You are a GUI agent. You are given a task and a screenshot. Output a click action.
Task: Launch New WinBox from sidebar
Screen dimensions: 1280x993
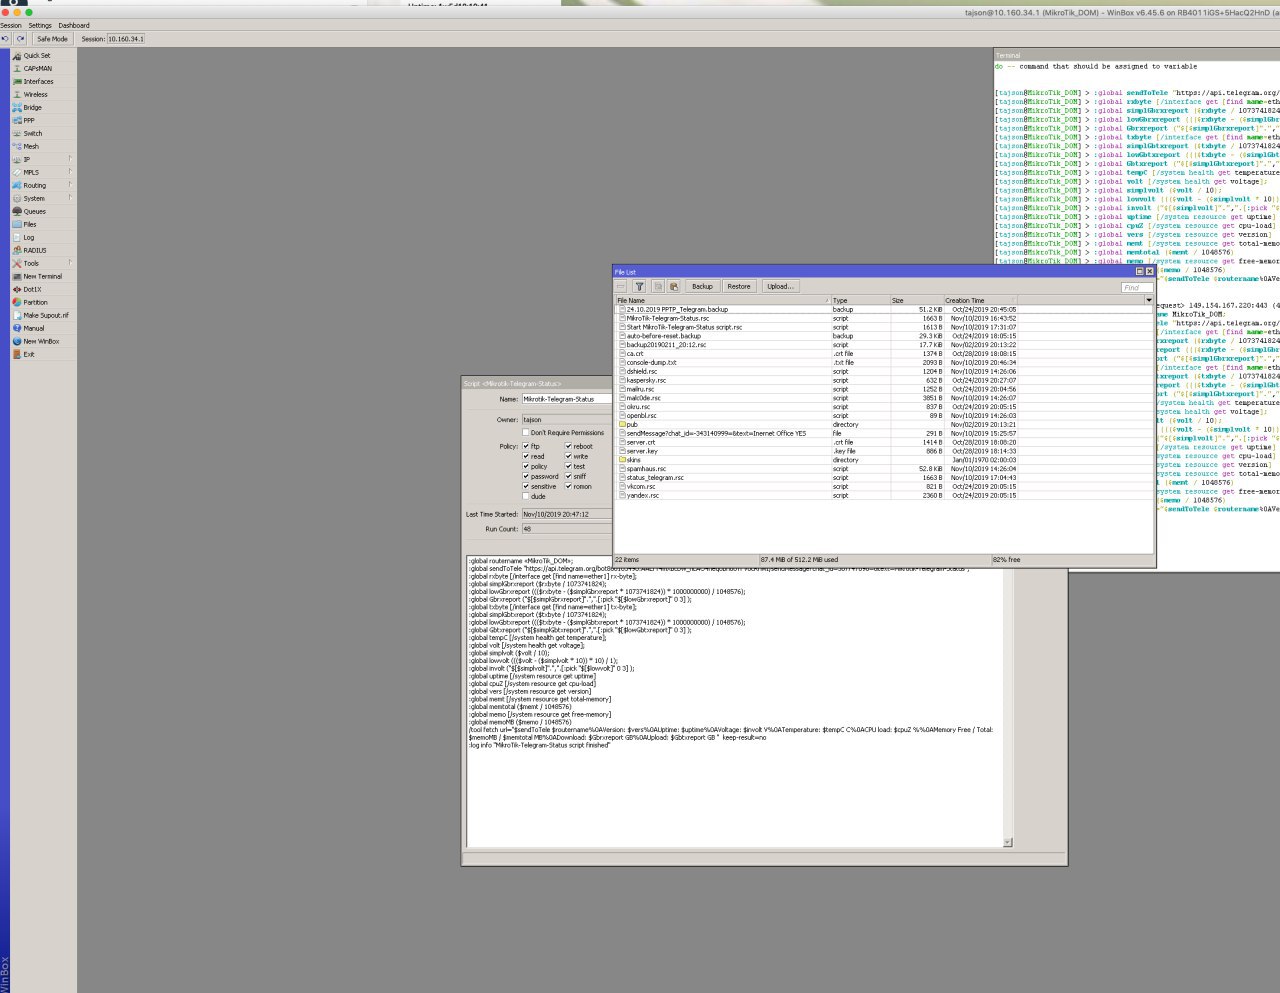point(41,342)
